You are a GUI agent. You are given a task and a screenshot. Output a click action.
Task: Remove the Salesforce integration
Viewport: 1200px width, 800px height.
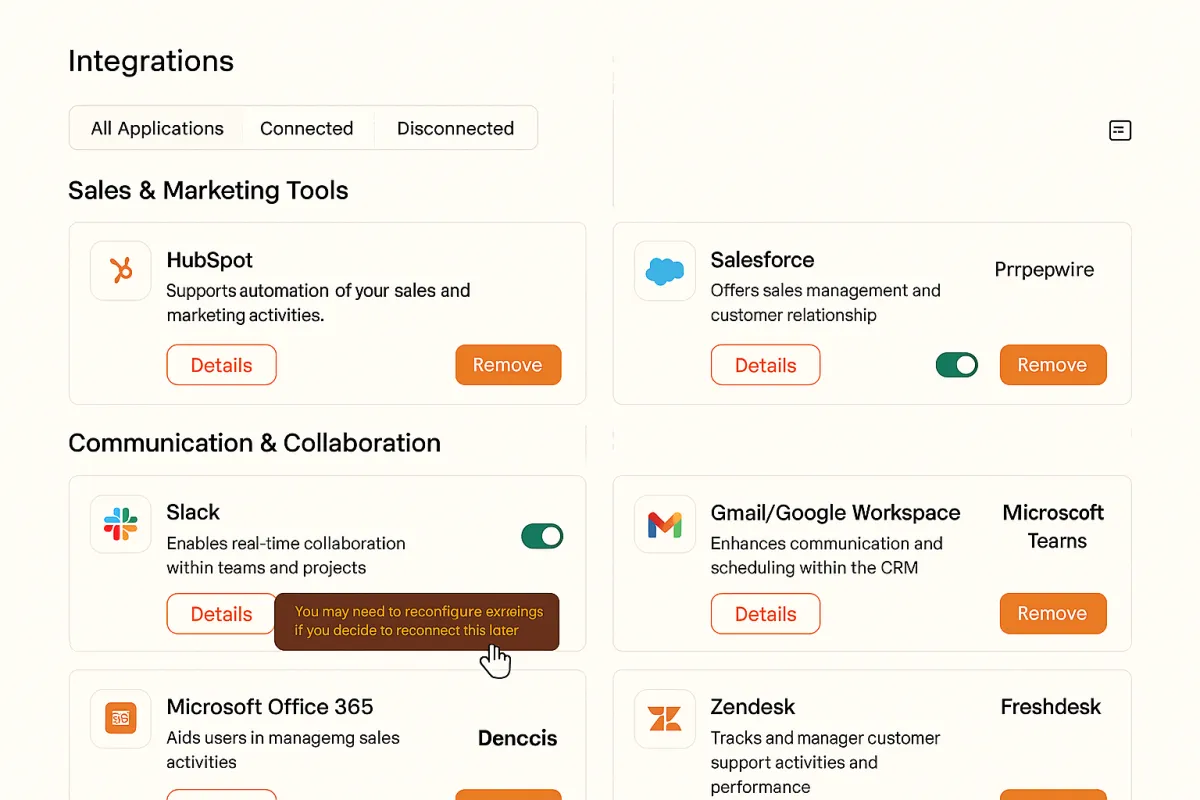(1053, 365)
